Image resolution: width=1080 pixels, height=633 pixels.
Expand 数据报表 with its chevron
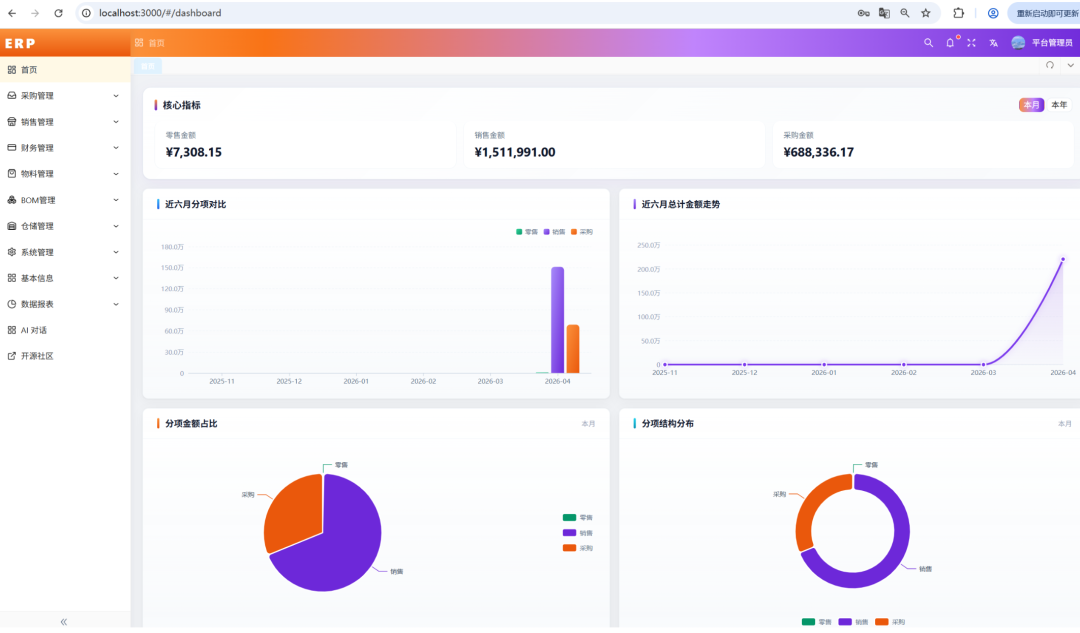tap(116, 304)
